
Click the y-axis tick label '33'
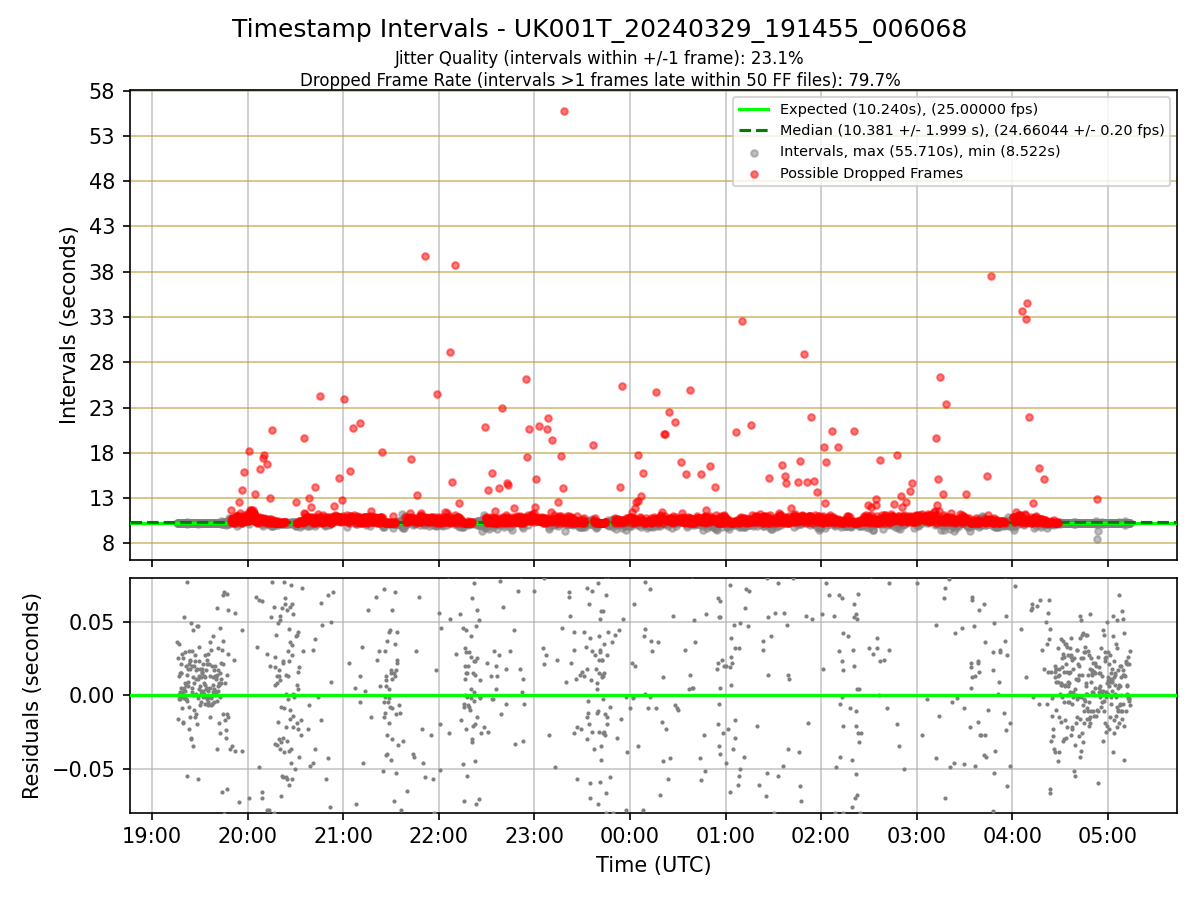pyautogui.click(x=103, y=317)
